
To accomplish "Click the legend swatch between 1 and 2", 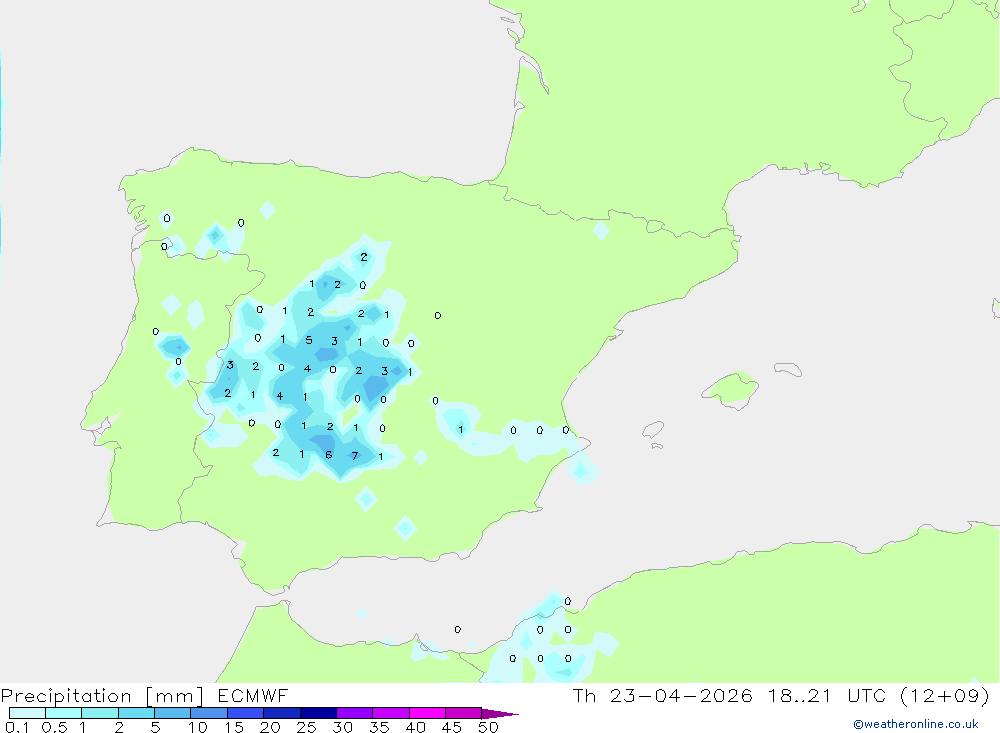I will click(100, 713).
